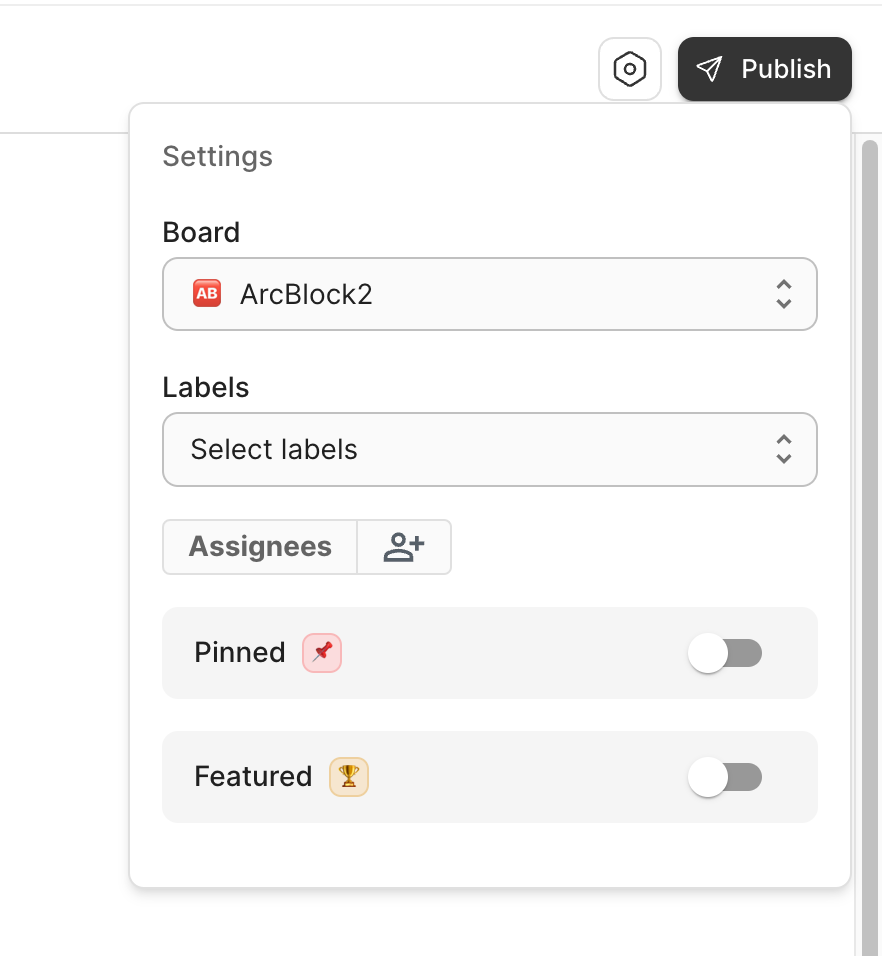The height and width of the screenshot is (956, 882).
Task: Click the up-down chevron in Board field
Action: click(784, 294)
